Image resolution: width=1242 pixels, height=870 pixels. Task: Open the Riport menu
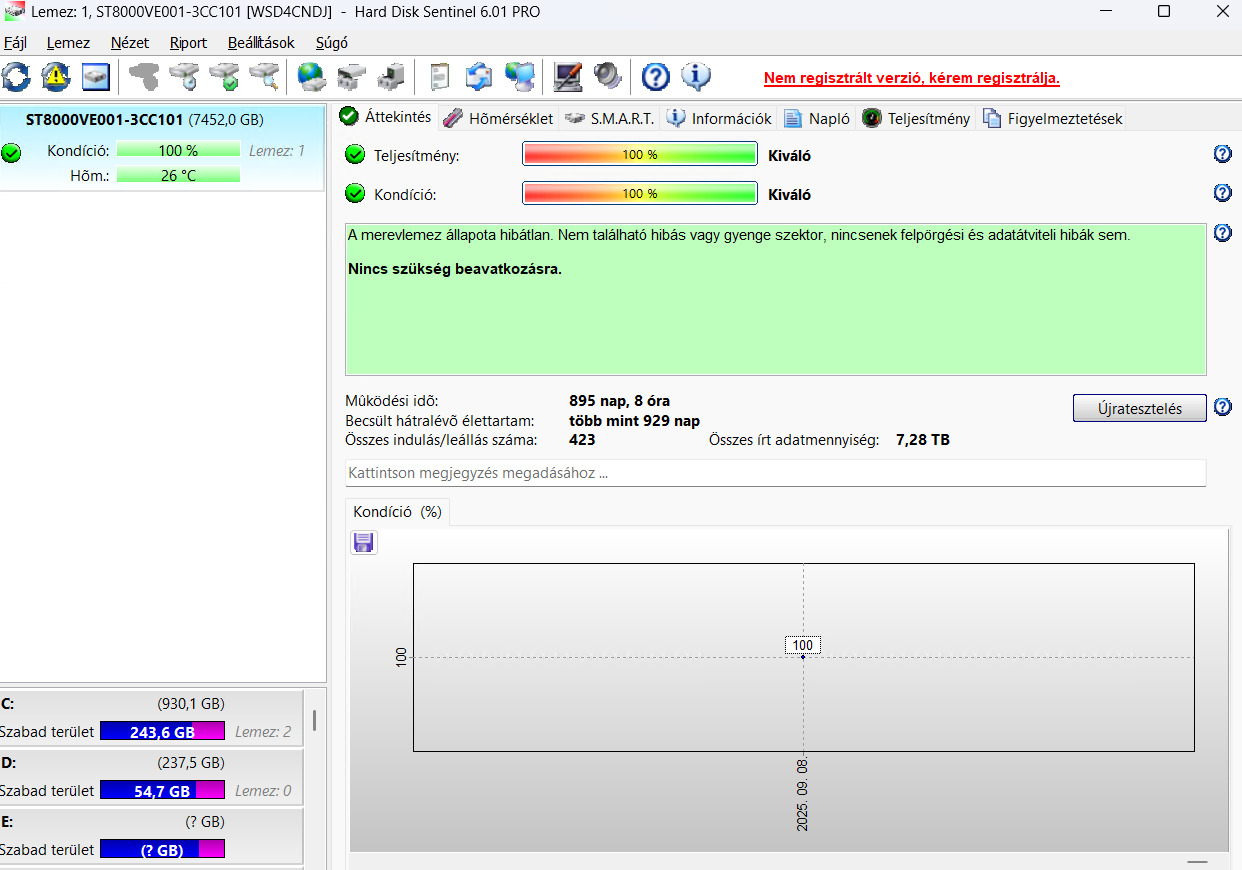(x=188, y=43)
